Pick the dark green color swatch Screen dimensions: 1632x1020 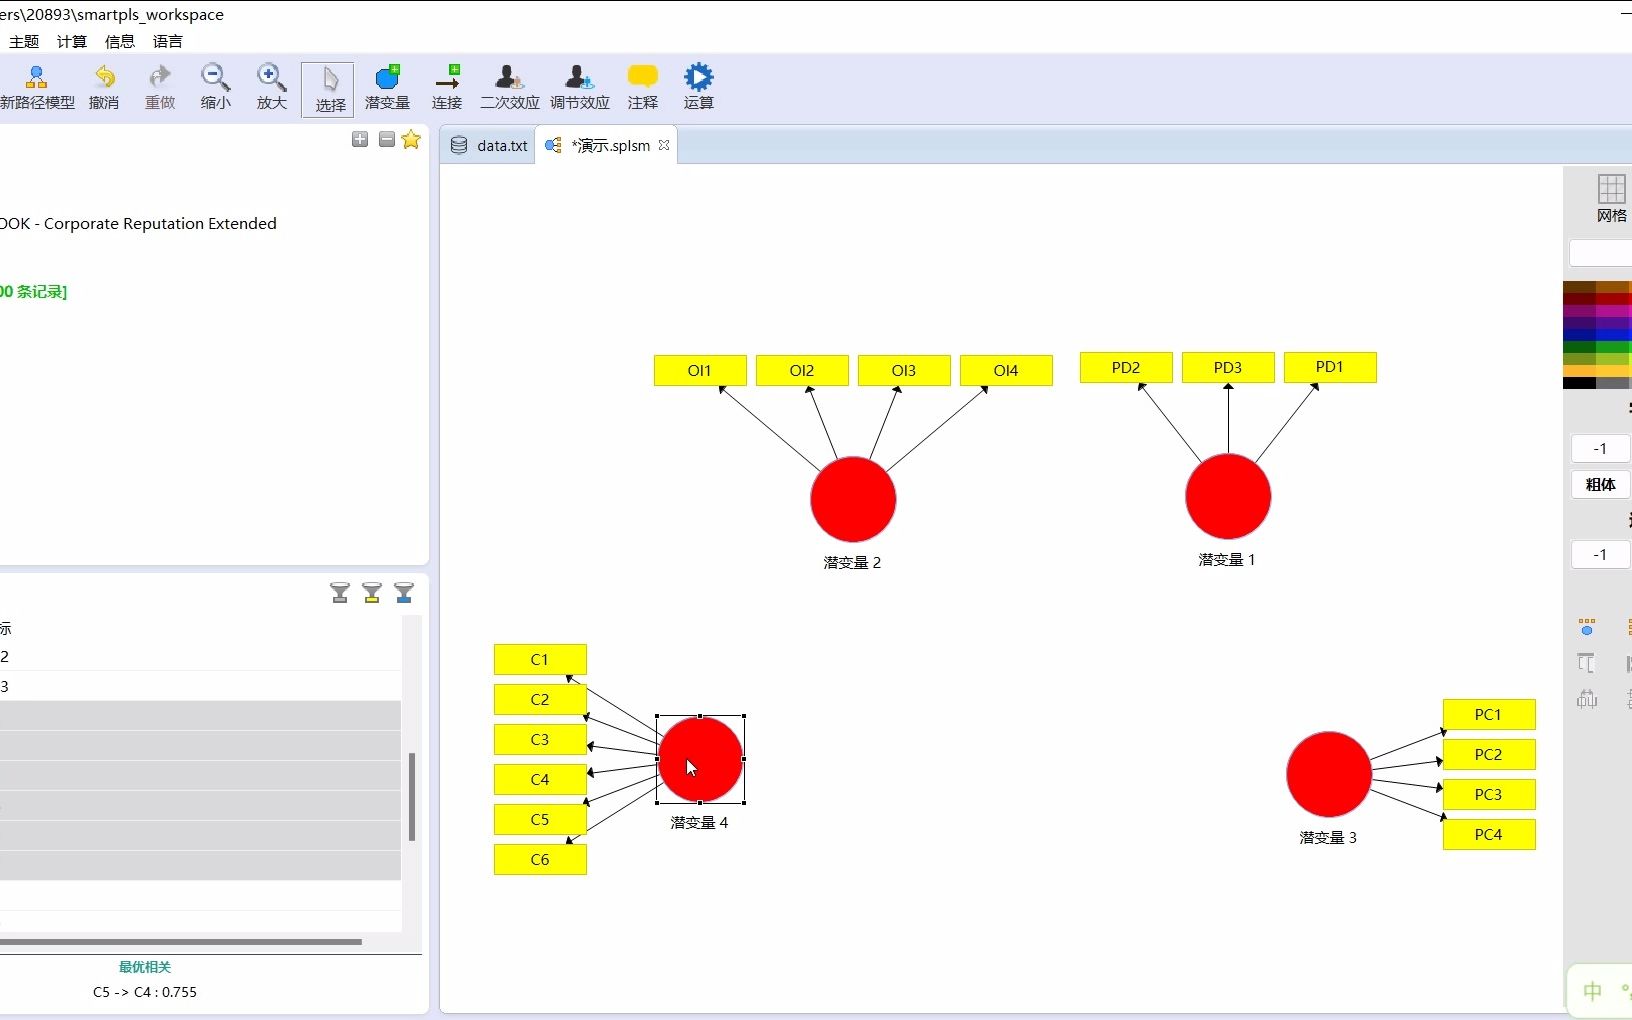[1580, 347]
